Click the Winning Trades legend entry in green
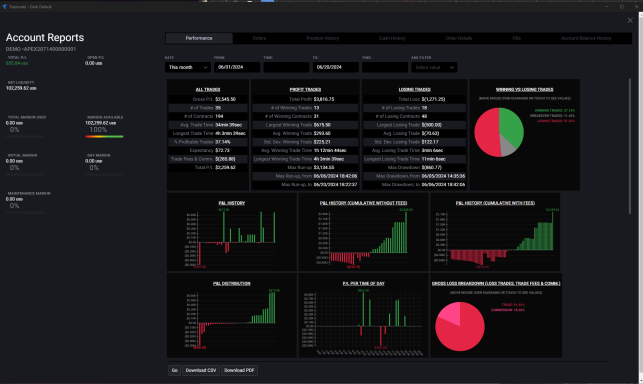Viewport: 643px width, 384px height. tap(554, 111)
